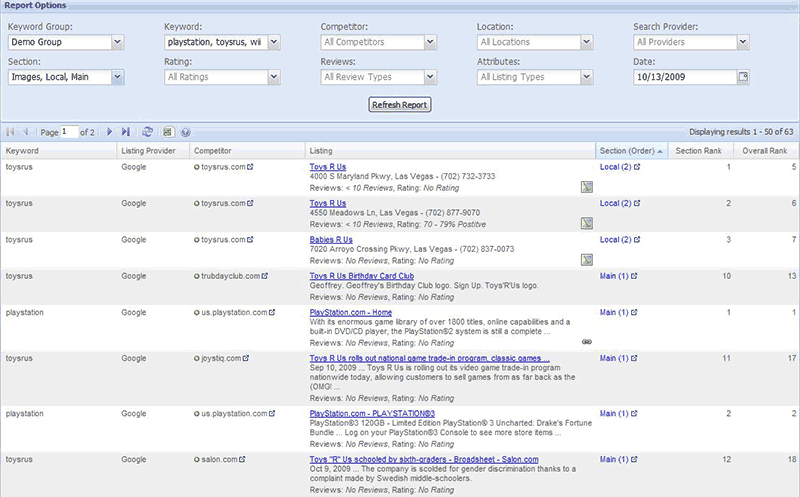The height and width of the screenshot is (497, 800).
Task: Sort by the Overall Rank column header
Action: (x=766, y=151)
